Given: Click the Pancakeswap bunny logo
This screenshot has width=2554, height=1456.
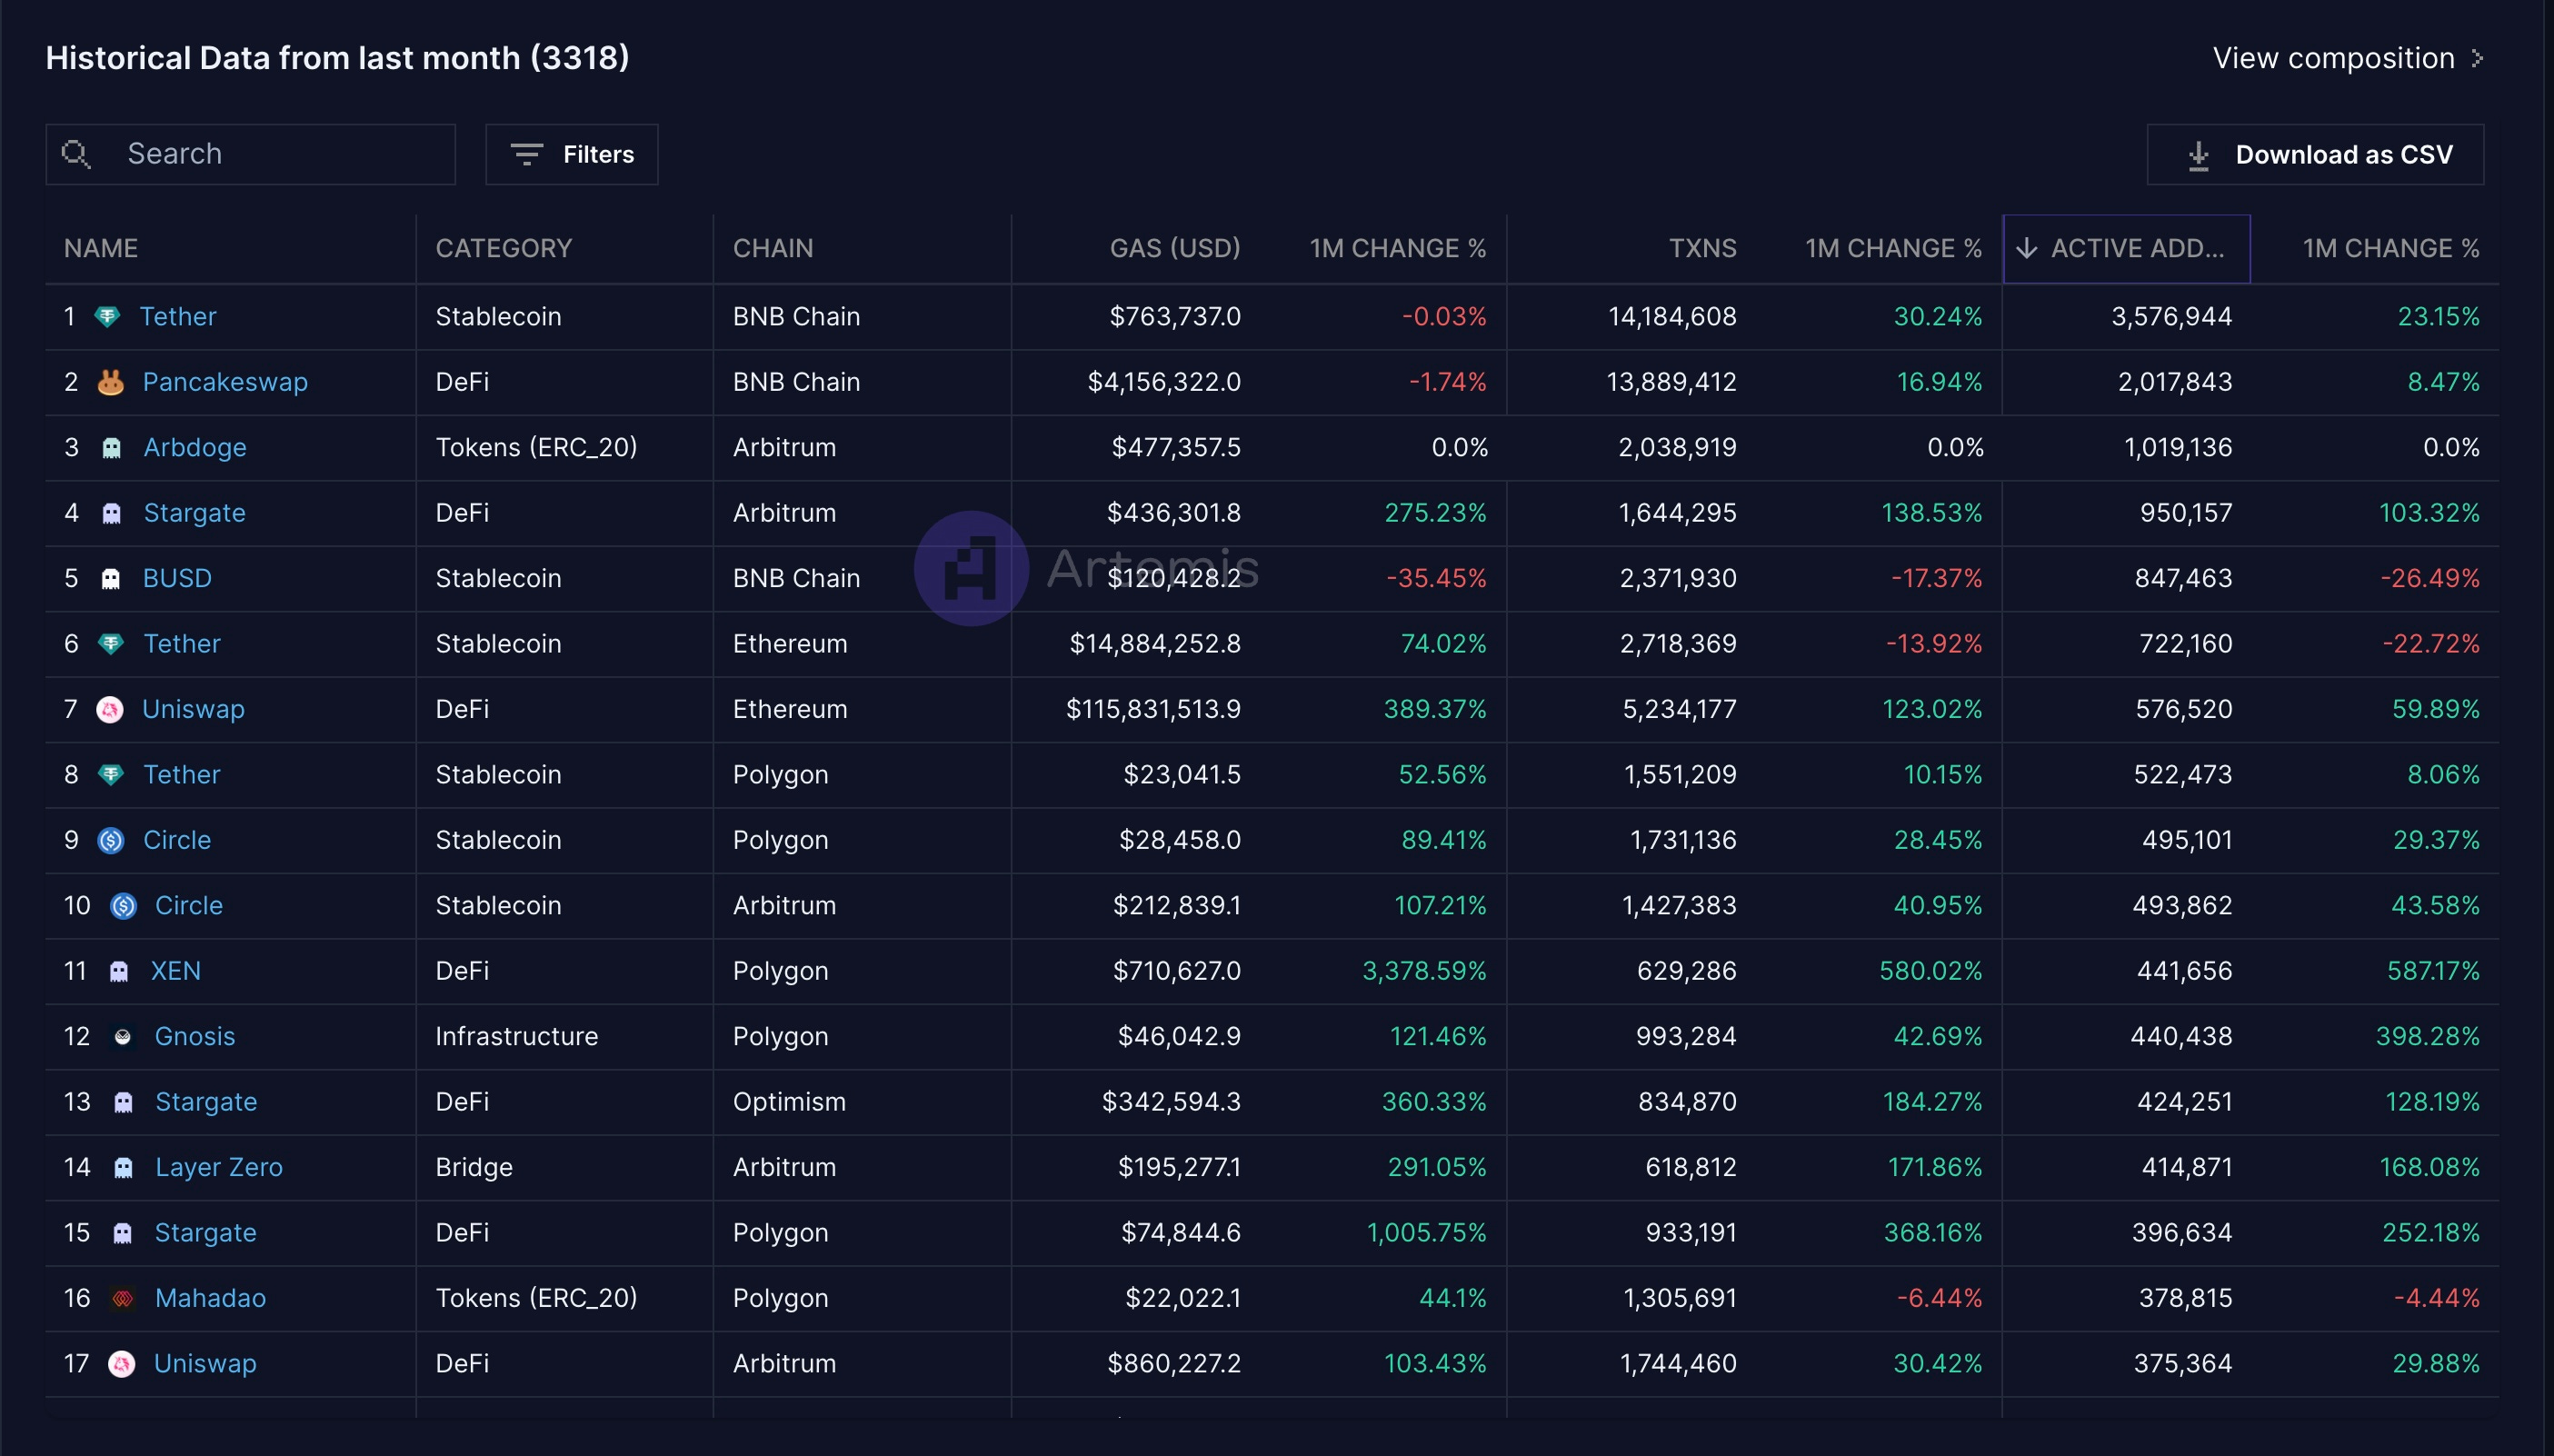Looking at the screenshot, I should pyautogui.click(x=110, y=382).
